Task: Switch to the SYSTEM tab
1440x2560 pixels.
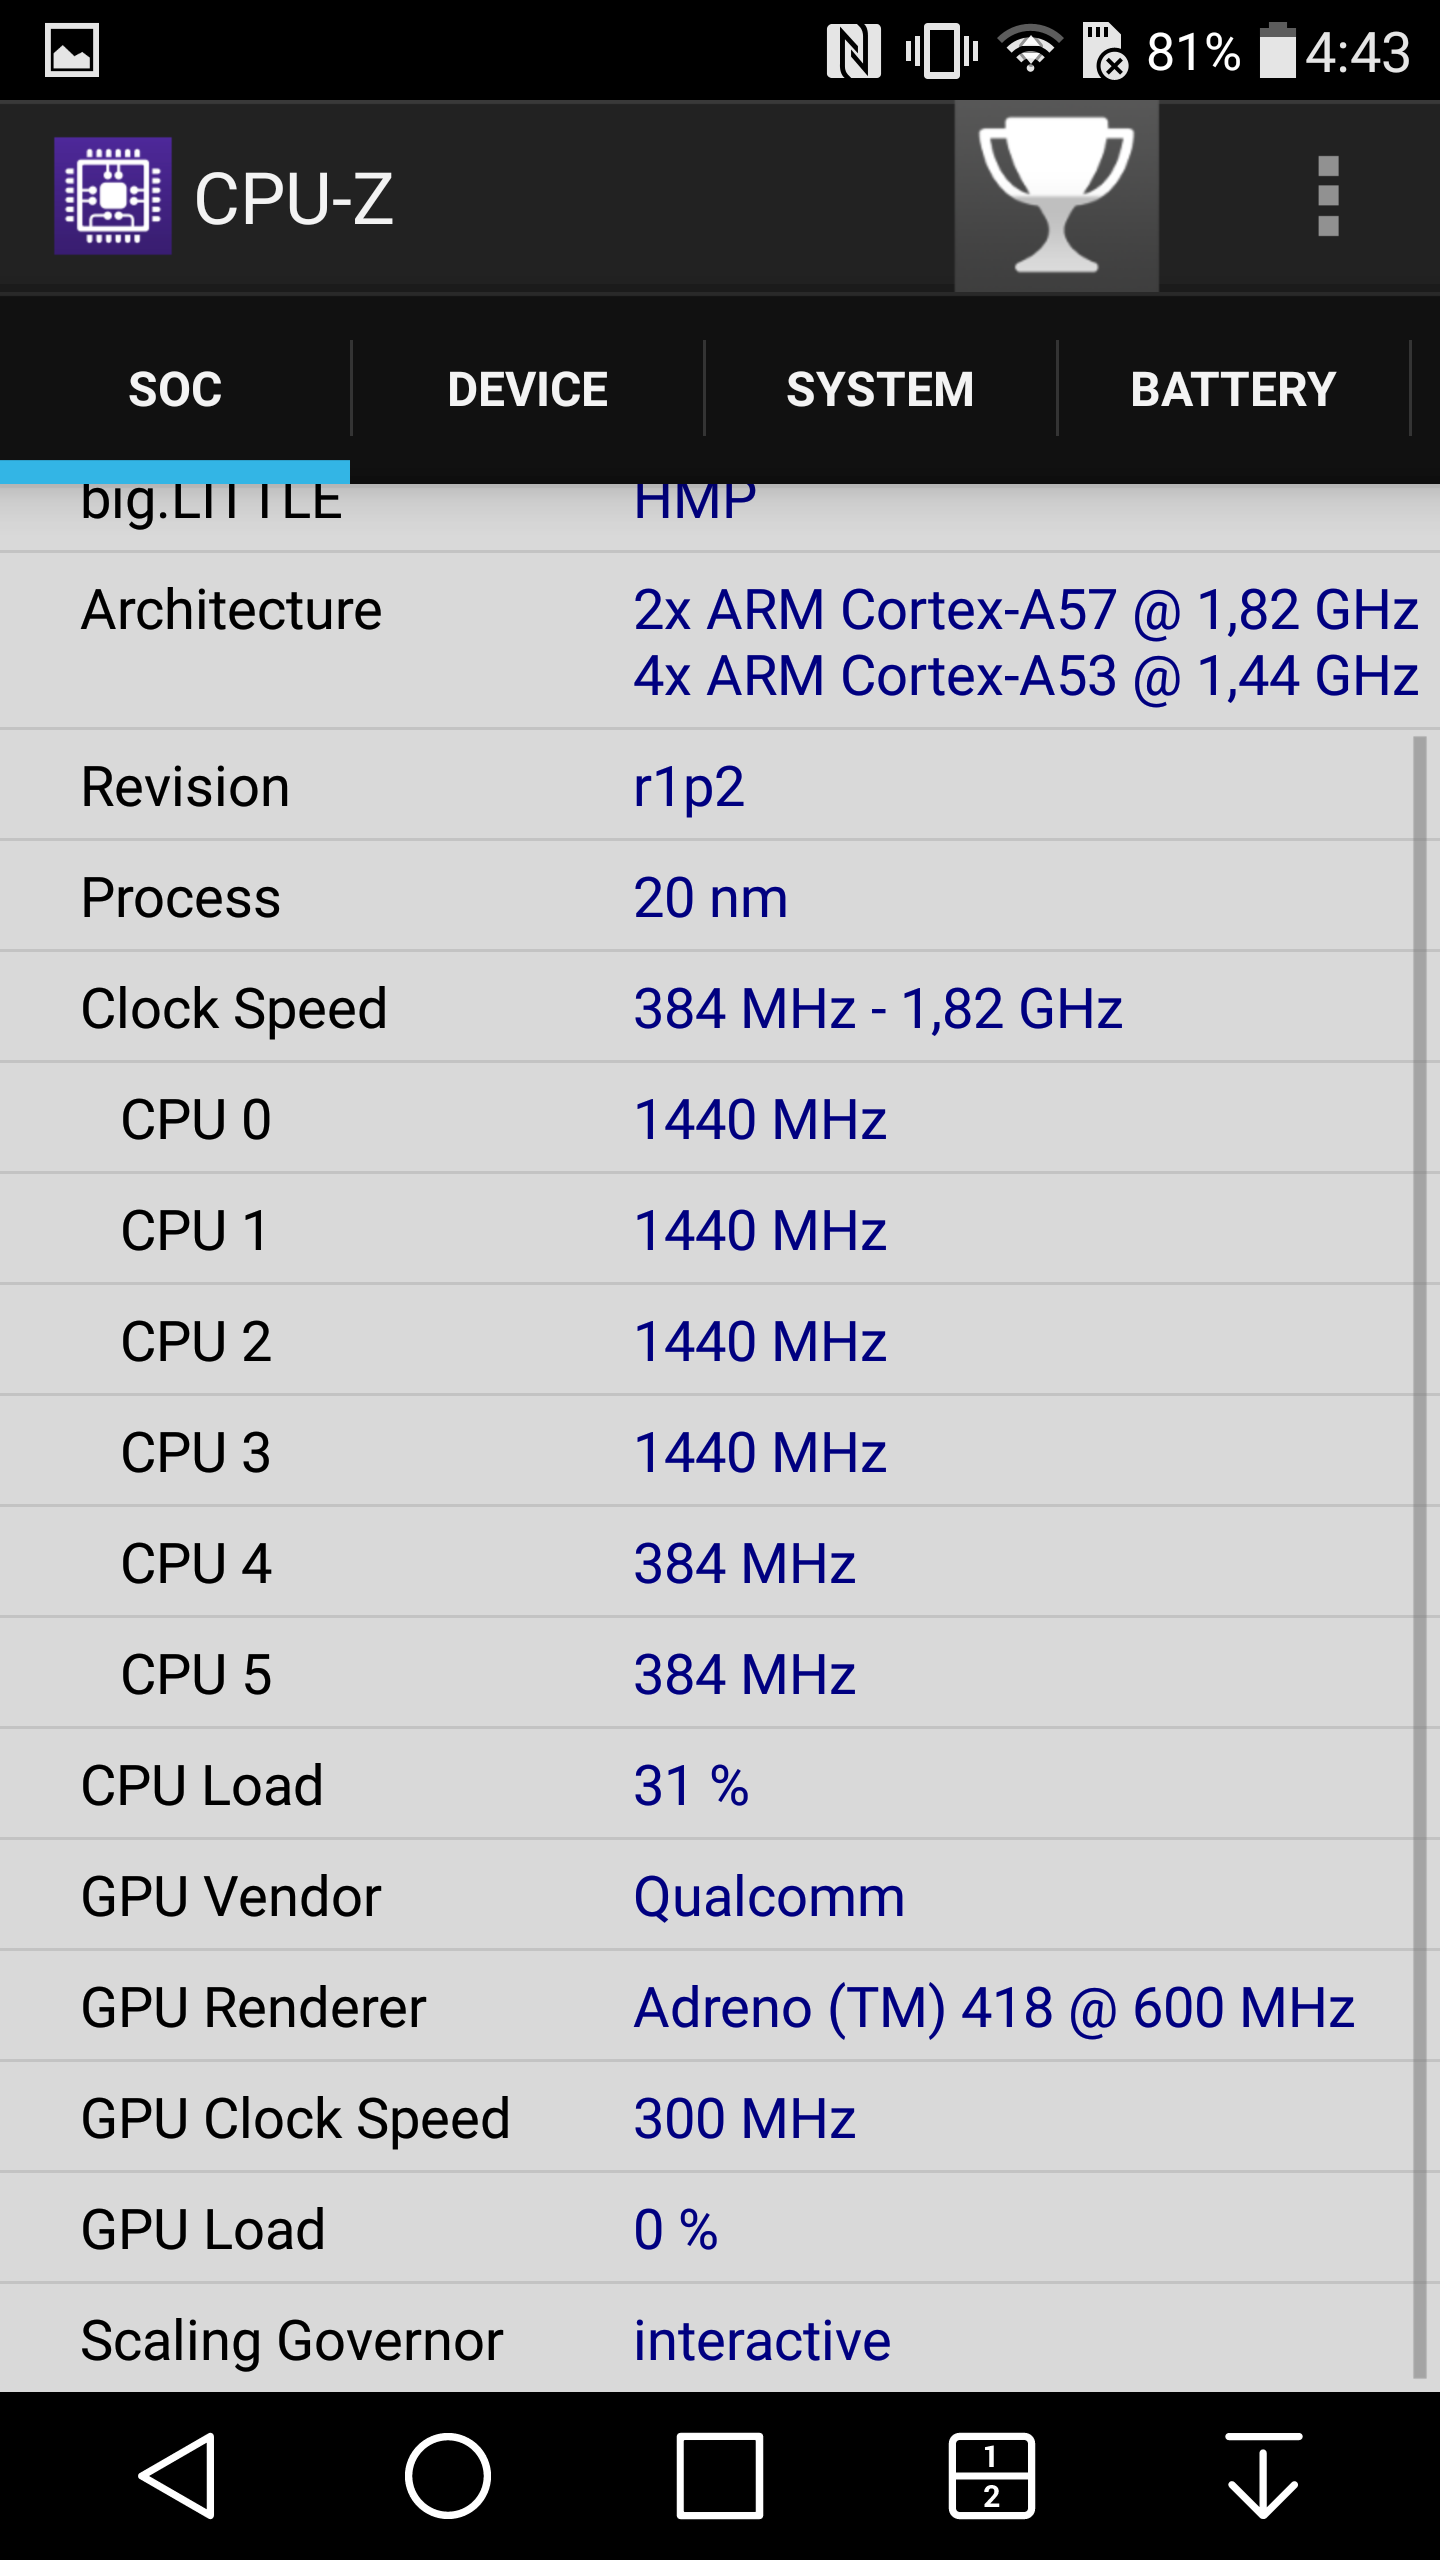Action: point(880,389)
